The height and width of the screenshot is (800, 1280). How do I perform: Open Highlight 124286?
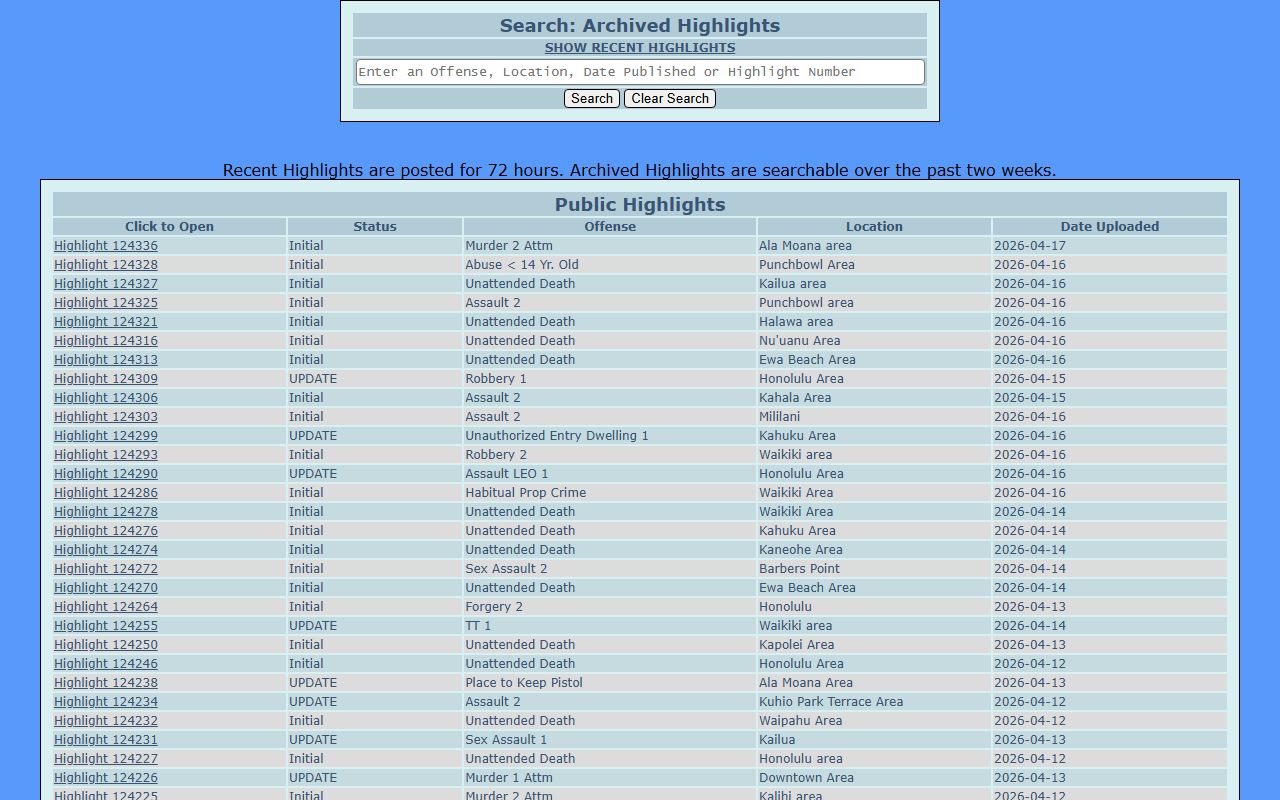(x=106, y=493)
